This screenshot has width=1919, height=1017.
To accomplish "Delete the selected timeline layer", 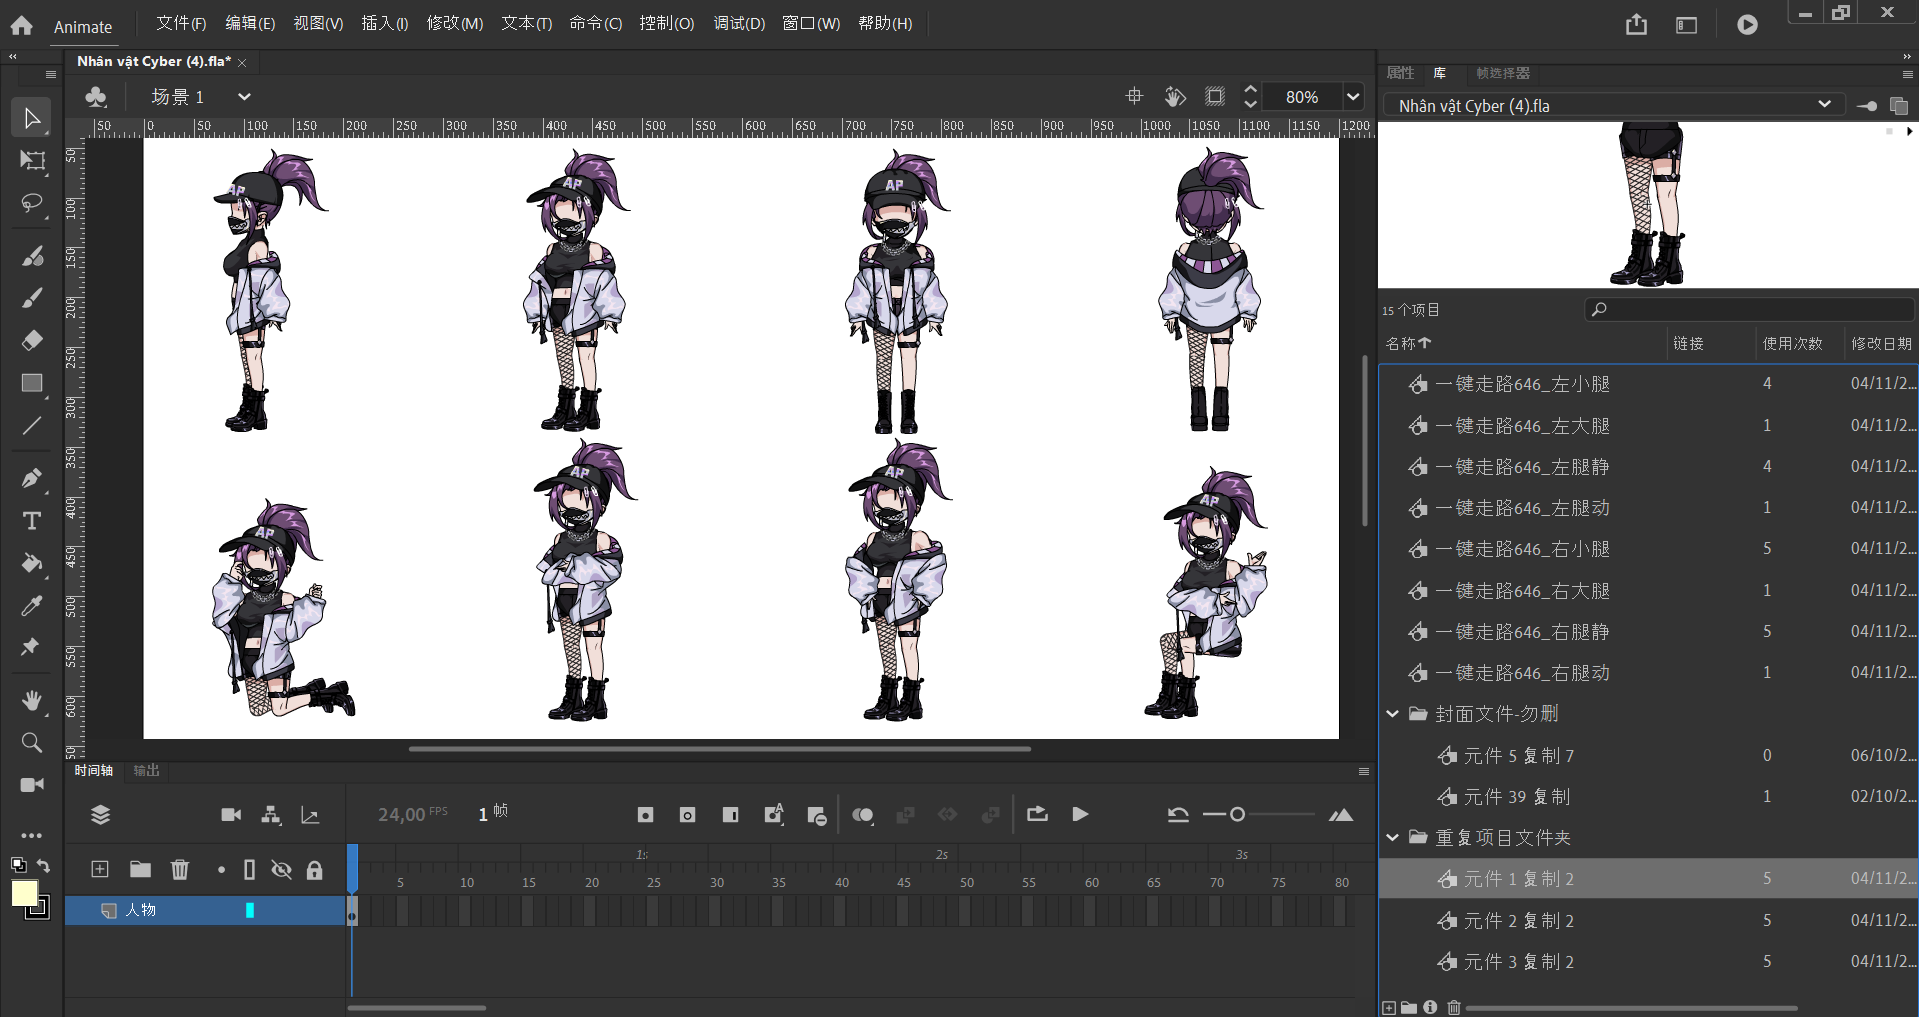I will [x=180, y=869].
